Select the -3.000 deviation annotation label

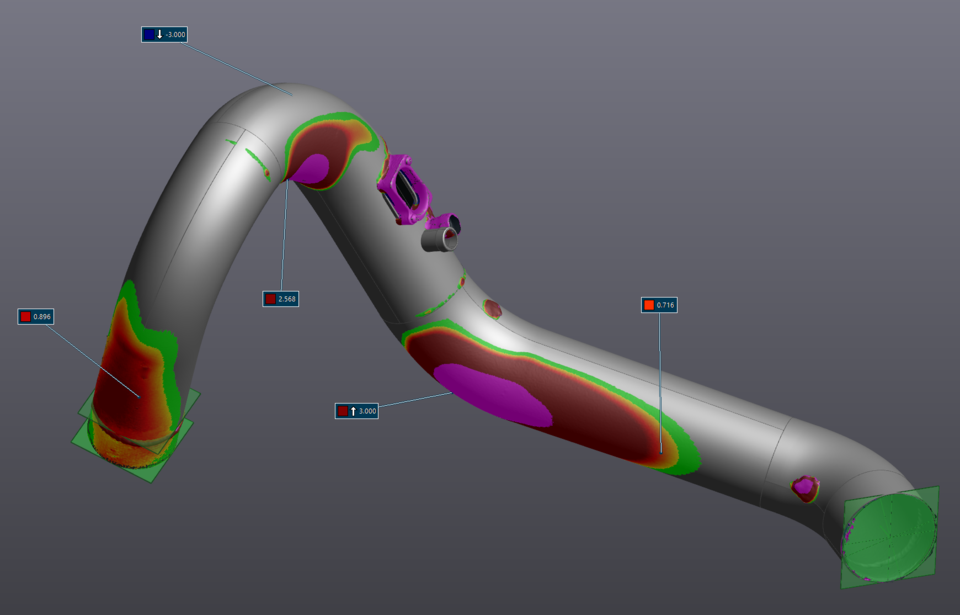click(167, 33)
